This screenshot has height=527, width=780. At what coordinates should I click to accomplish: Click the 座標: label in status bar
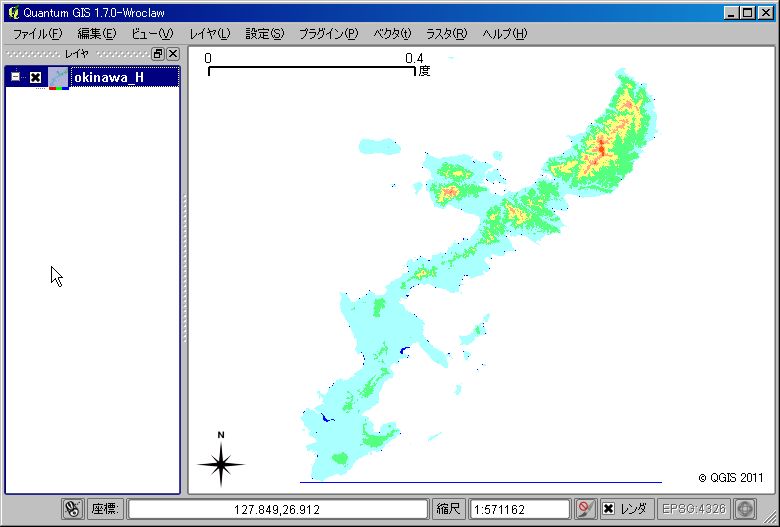(x=104, y=509)
